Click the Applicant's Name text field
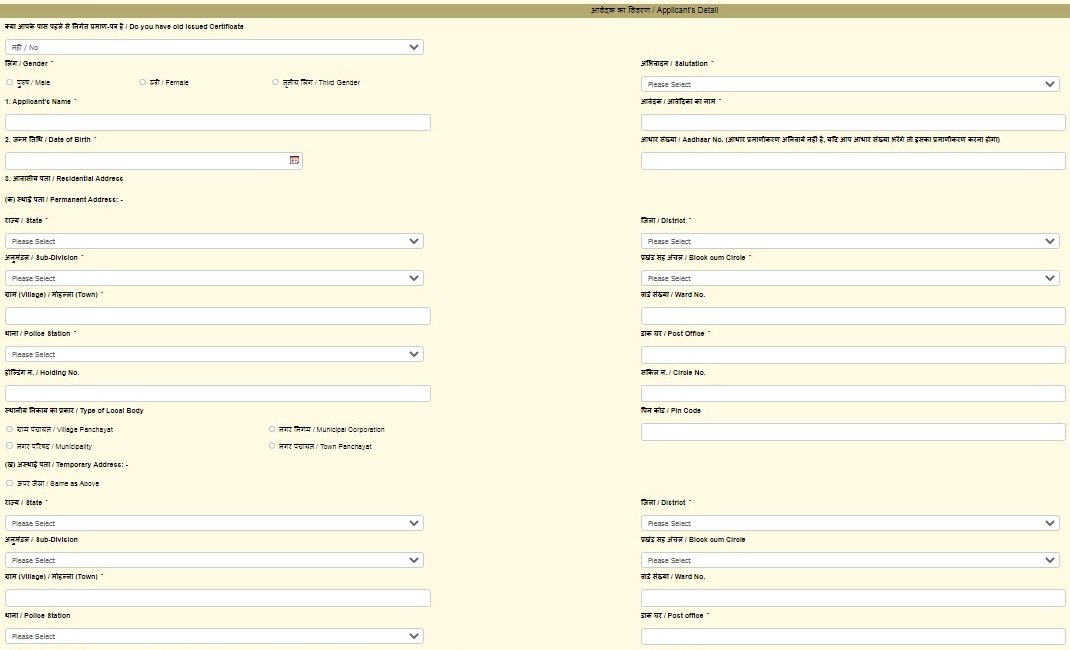Screen dimensions: 1070x650 pos(218,122)
